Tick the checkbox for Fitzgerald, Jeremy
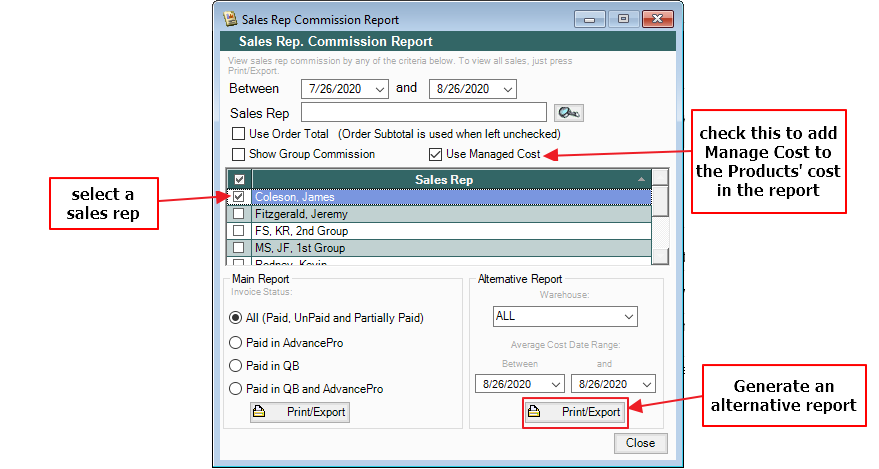The height and width of the screenshot is (469, 879). (238, 214)
